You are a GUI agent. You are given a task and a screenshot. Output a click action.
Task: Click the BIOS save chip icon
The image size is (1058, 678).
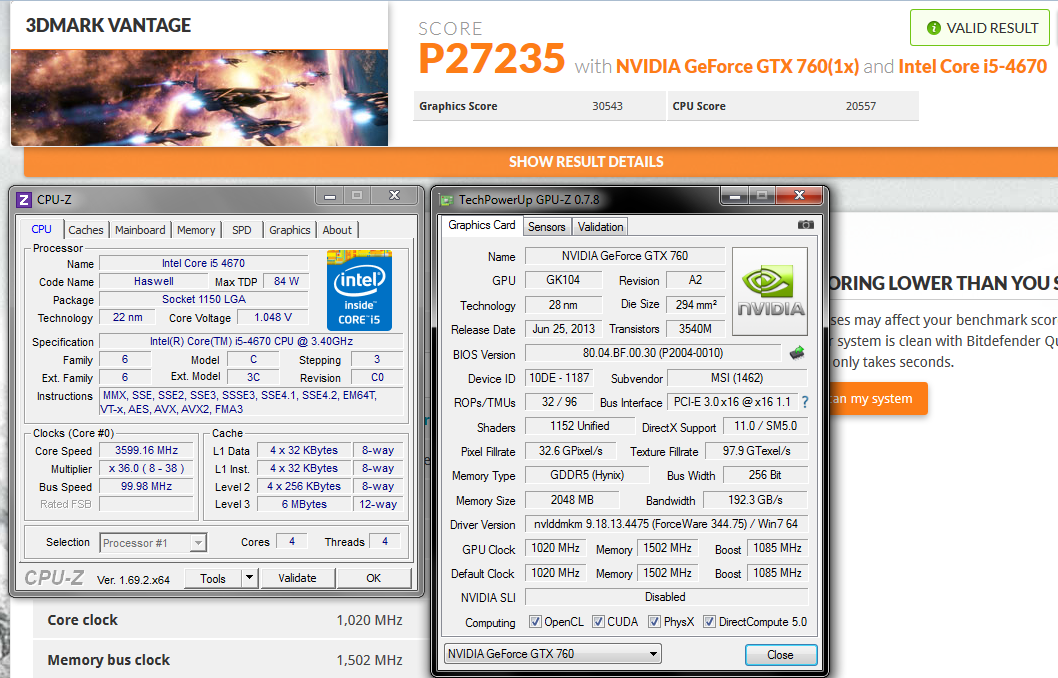click(x=797, y=352)
